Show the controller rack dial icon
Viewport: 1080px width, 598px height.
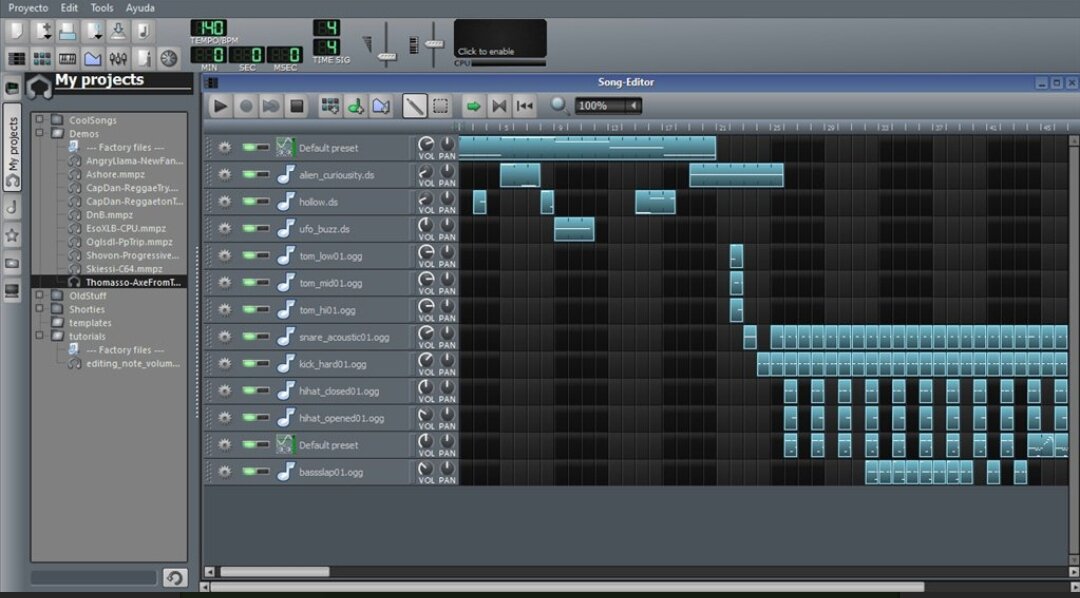click(x=169, y=59)
